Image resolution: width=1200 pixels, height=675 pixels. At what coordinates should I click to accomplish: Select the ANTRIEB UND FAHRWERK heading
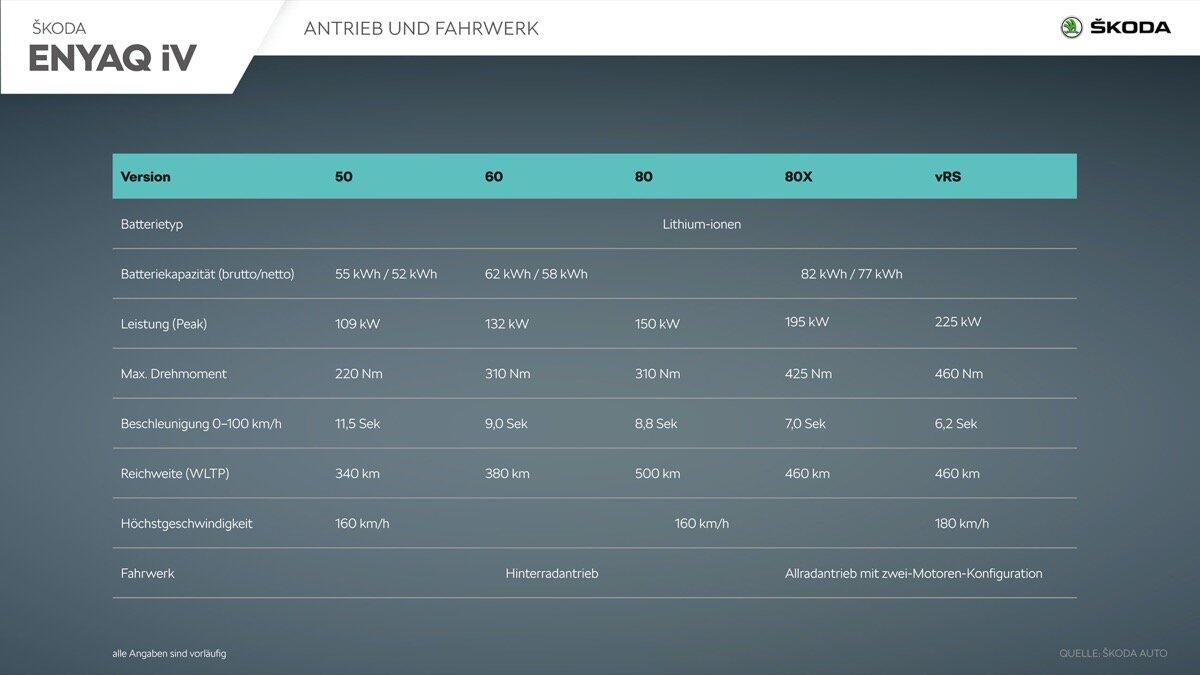[421, 28]
